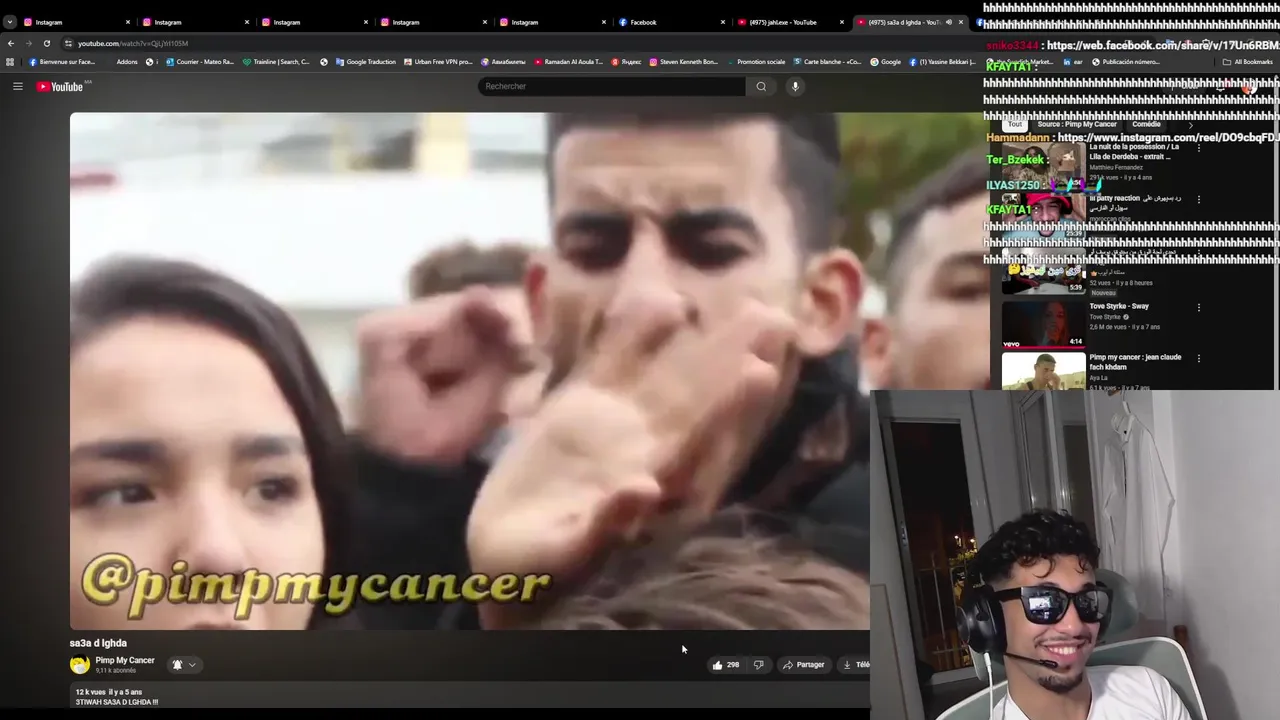Click the Télécharger download button

(855, 664)
